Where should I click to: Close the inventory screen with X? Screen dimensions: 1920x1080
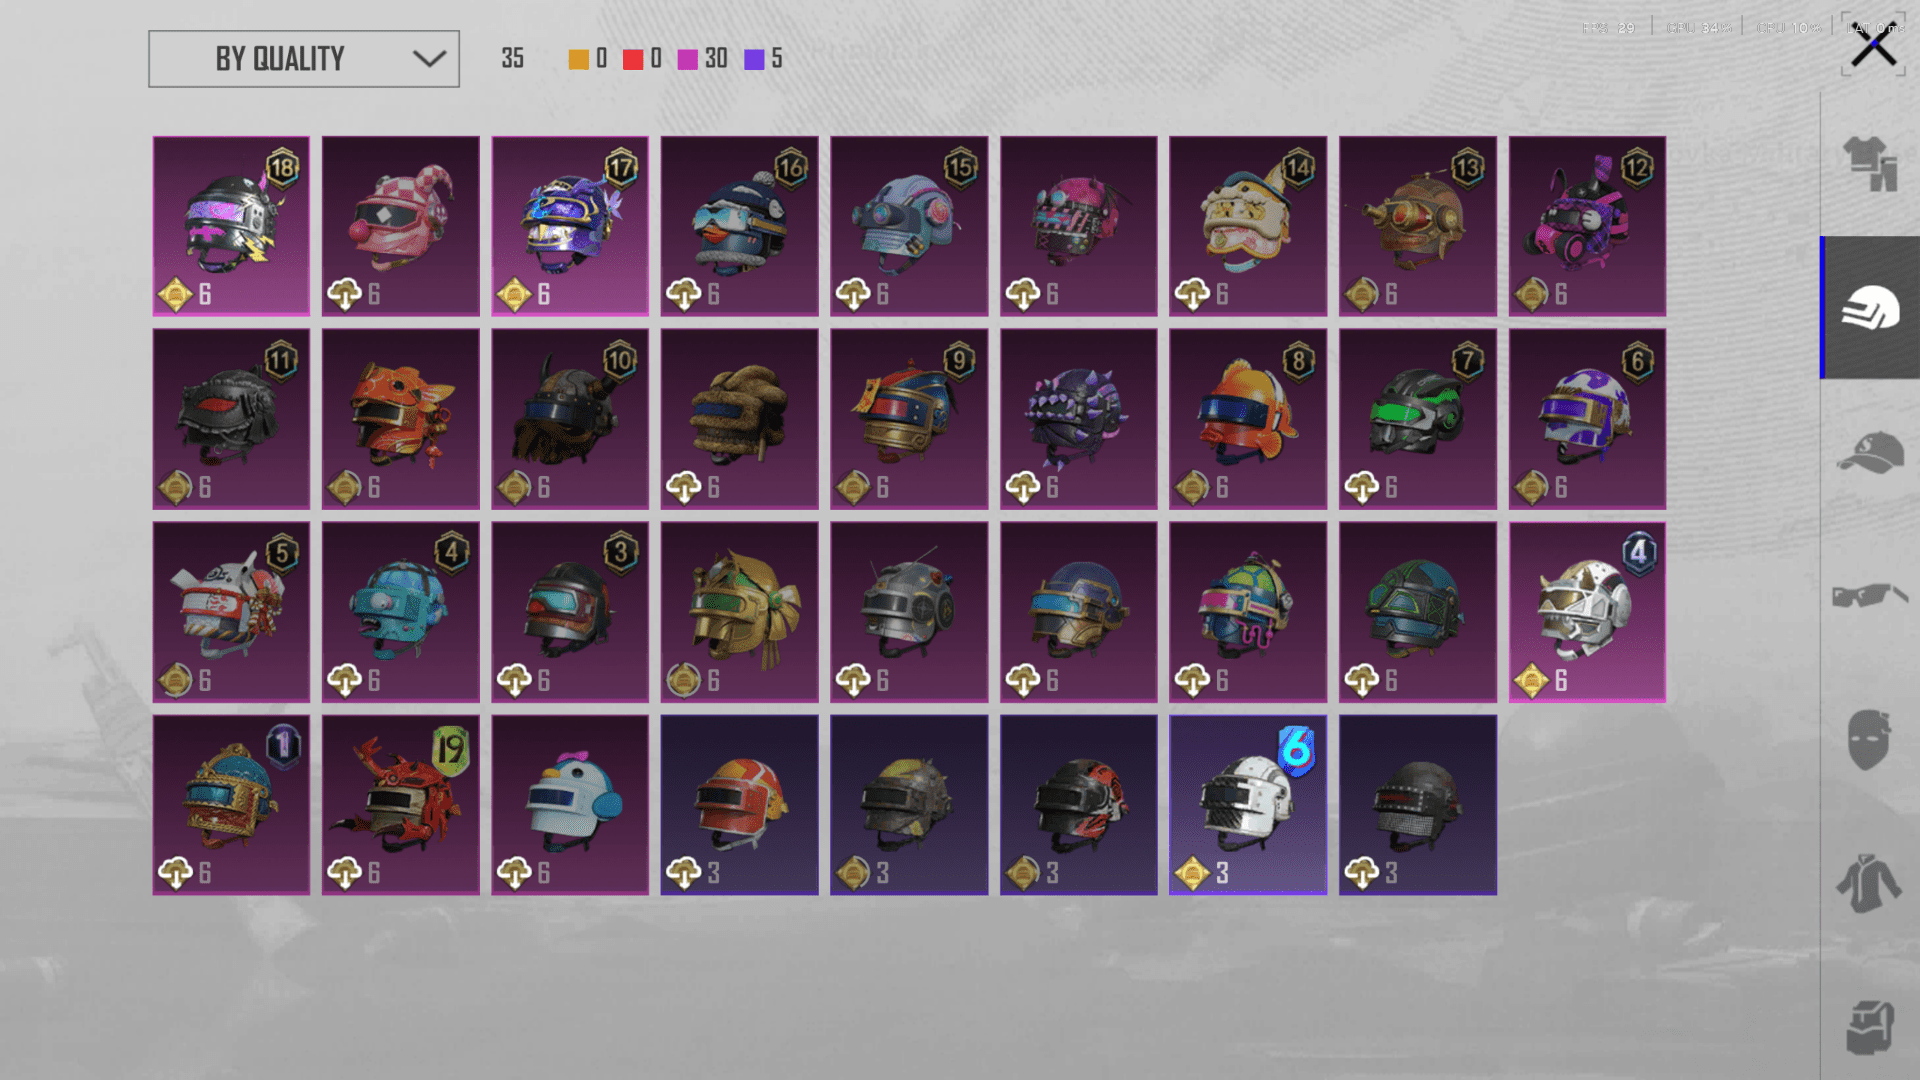pos(1873,45)
